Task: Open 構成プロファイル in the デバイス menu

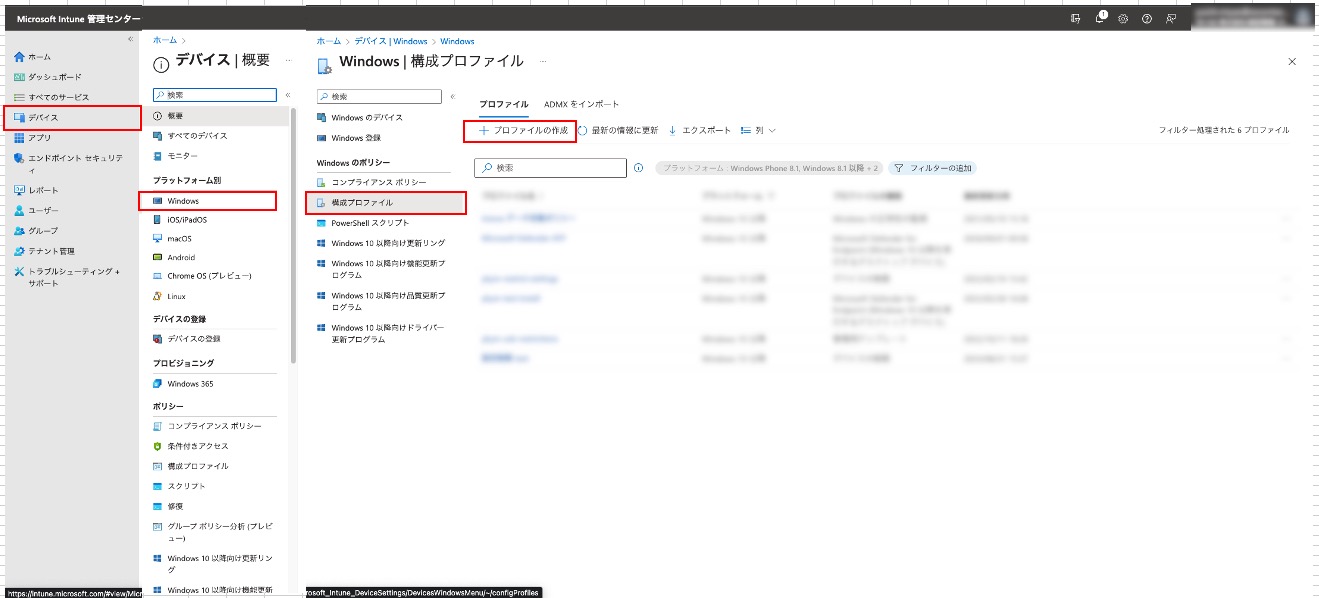Action: coord(190,466)
